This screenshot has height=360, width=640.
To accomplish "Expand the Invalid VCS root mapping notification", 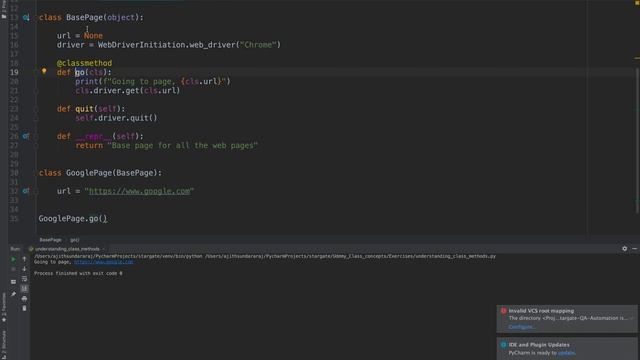I will coord(632,318).
